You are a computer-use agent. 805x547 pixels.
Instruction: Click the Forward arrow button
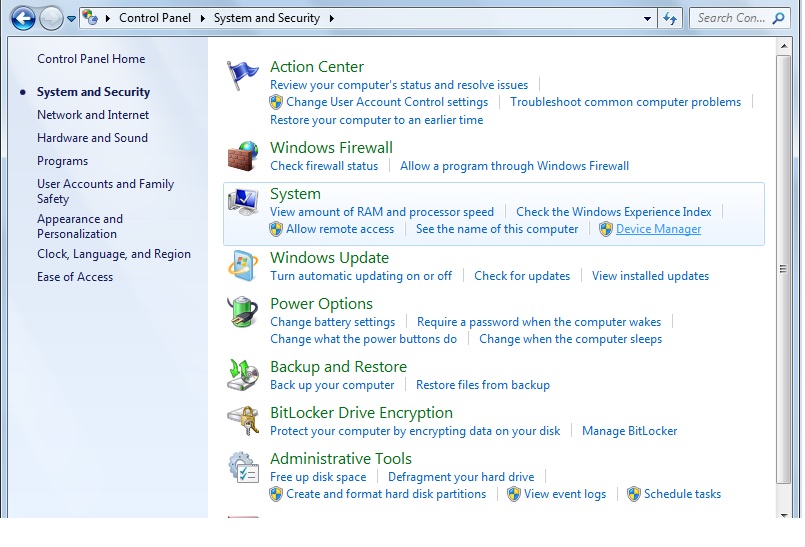[51, 19]
